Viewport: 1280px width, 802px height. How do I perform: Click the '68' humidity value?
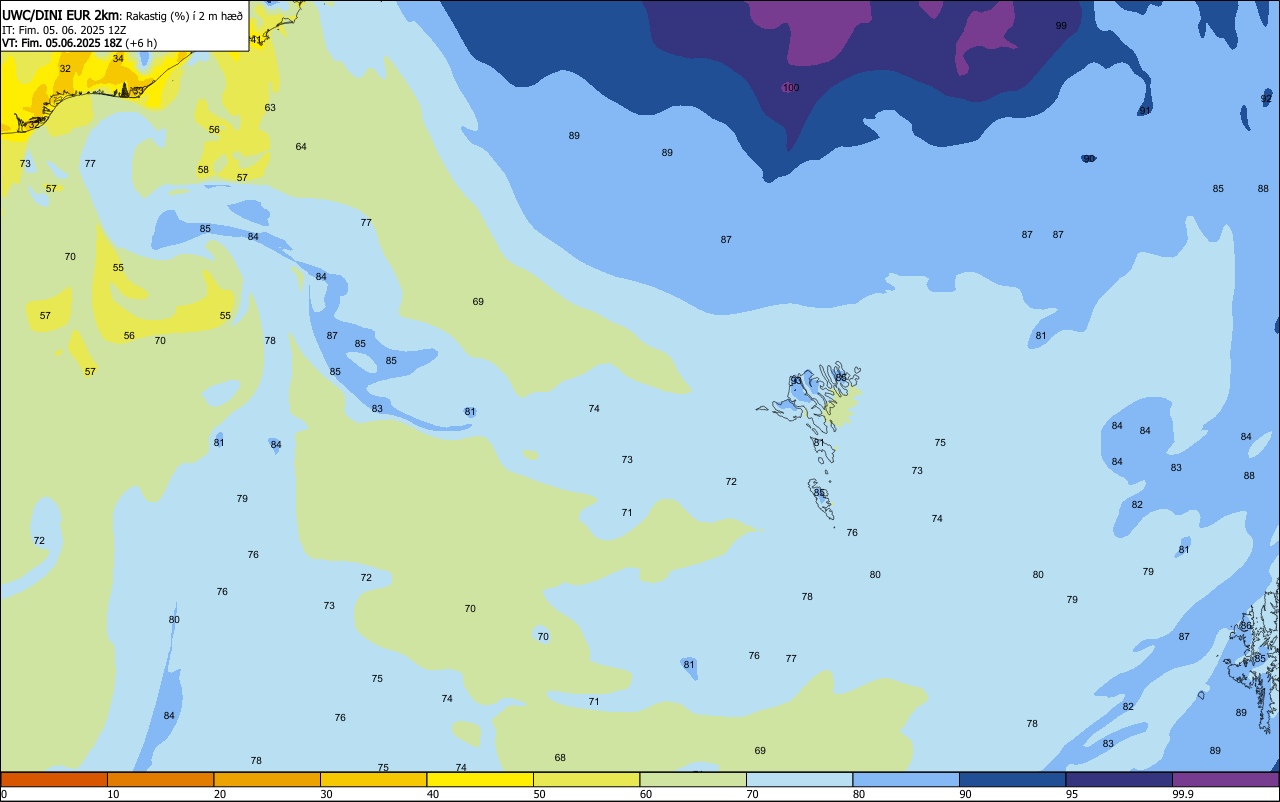pos(560,758)
